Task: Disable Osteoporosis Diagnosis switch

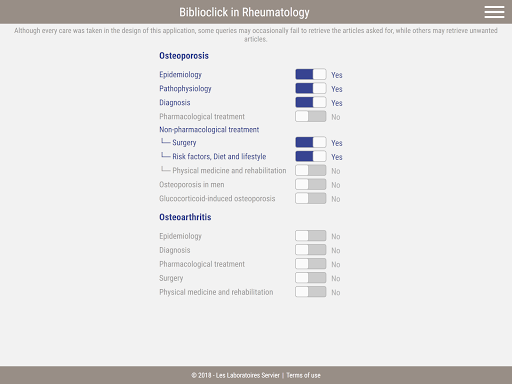Action: coord(311,102)
